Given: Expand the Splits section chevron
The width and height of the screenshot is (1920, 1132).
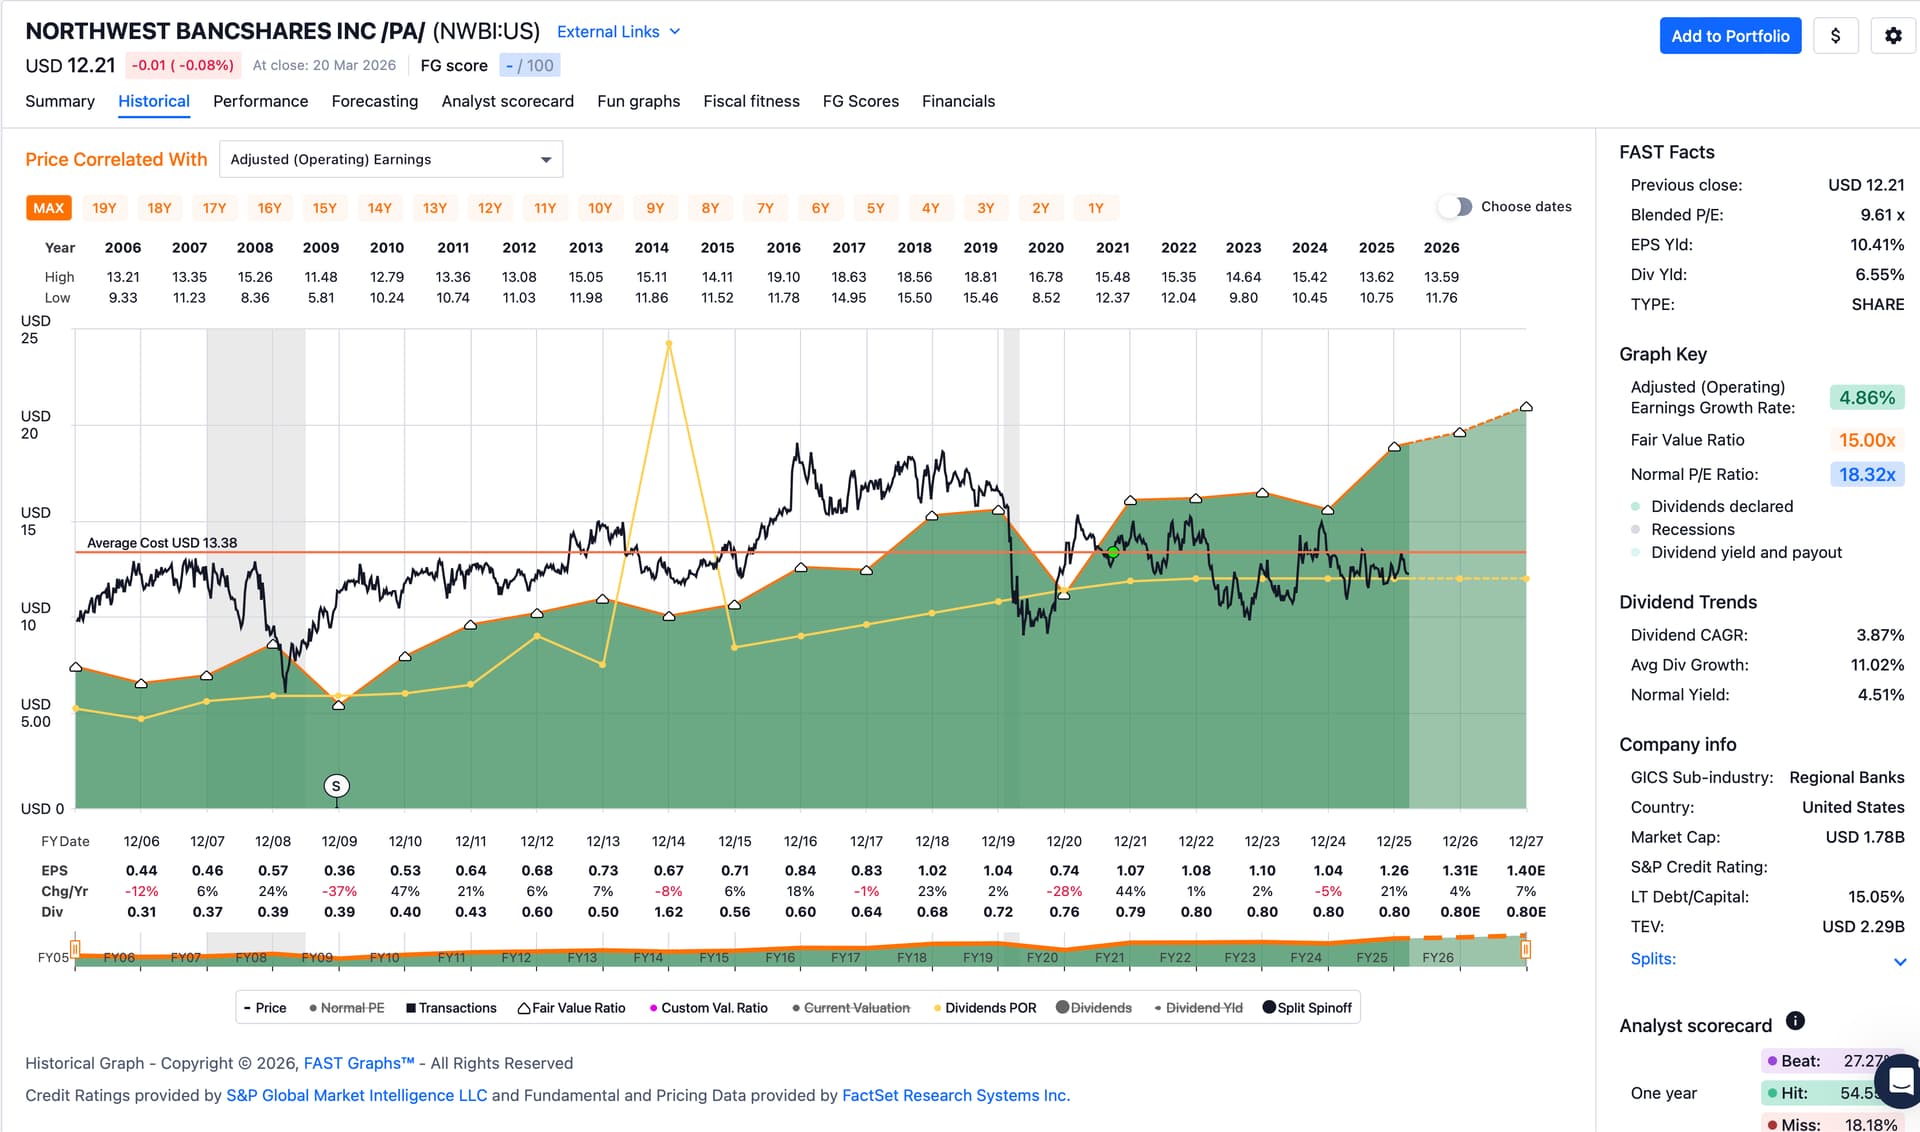Looking at the screenshot, I should tap(1899, 961).
